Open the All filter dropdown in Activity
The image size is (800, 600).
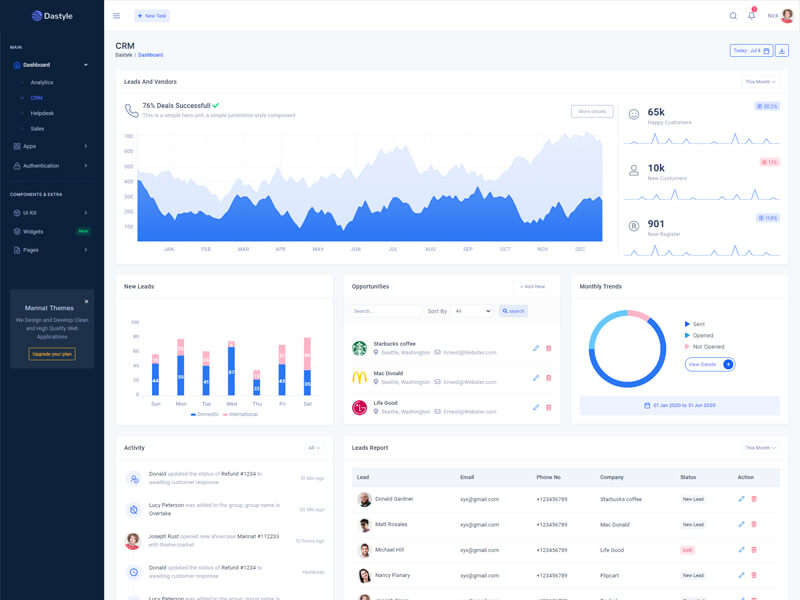315,448
